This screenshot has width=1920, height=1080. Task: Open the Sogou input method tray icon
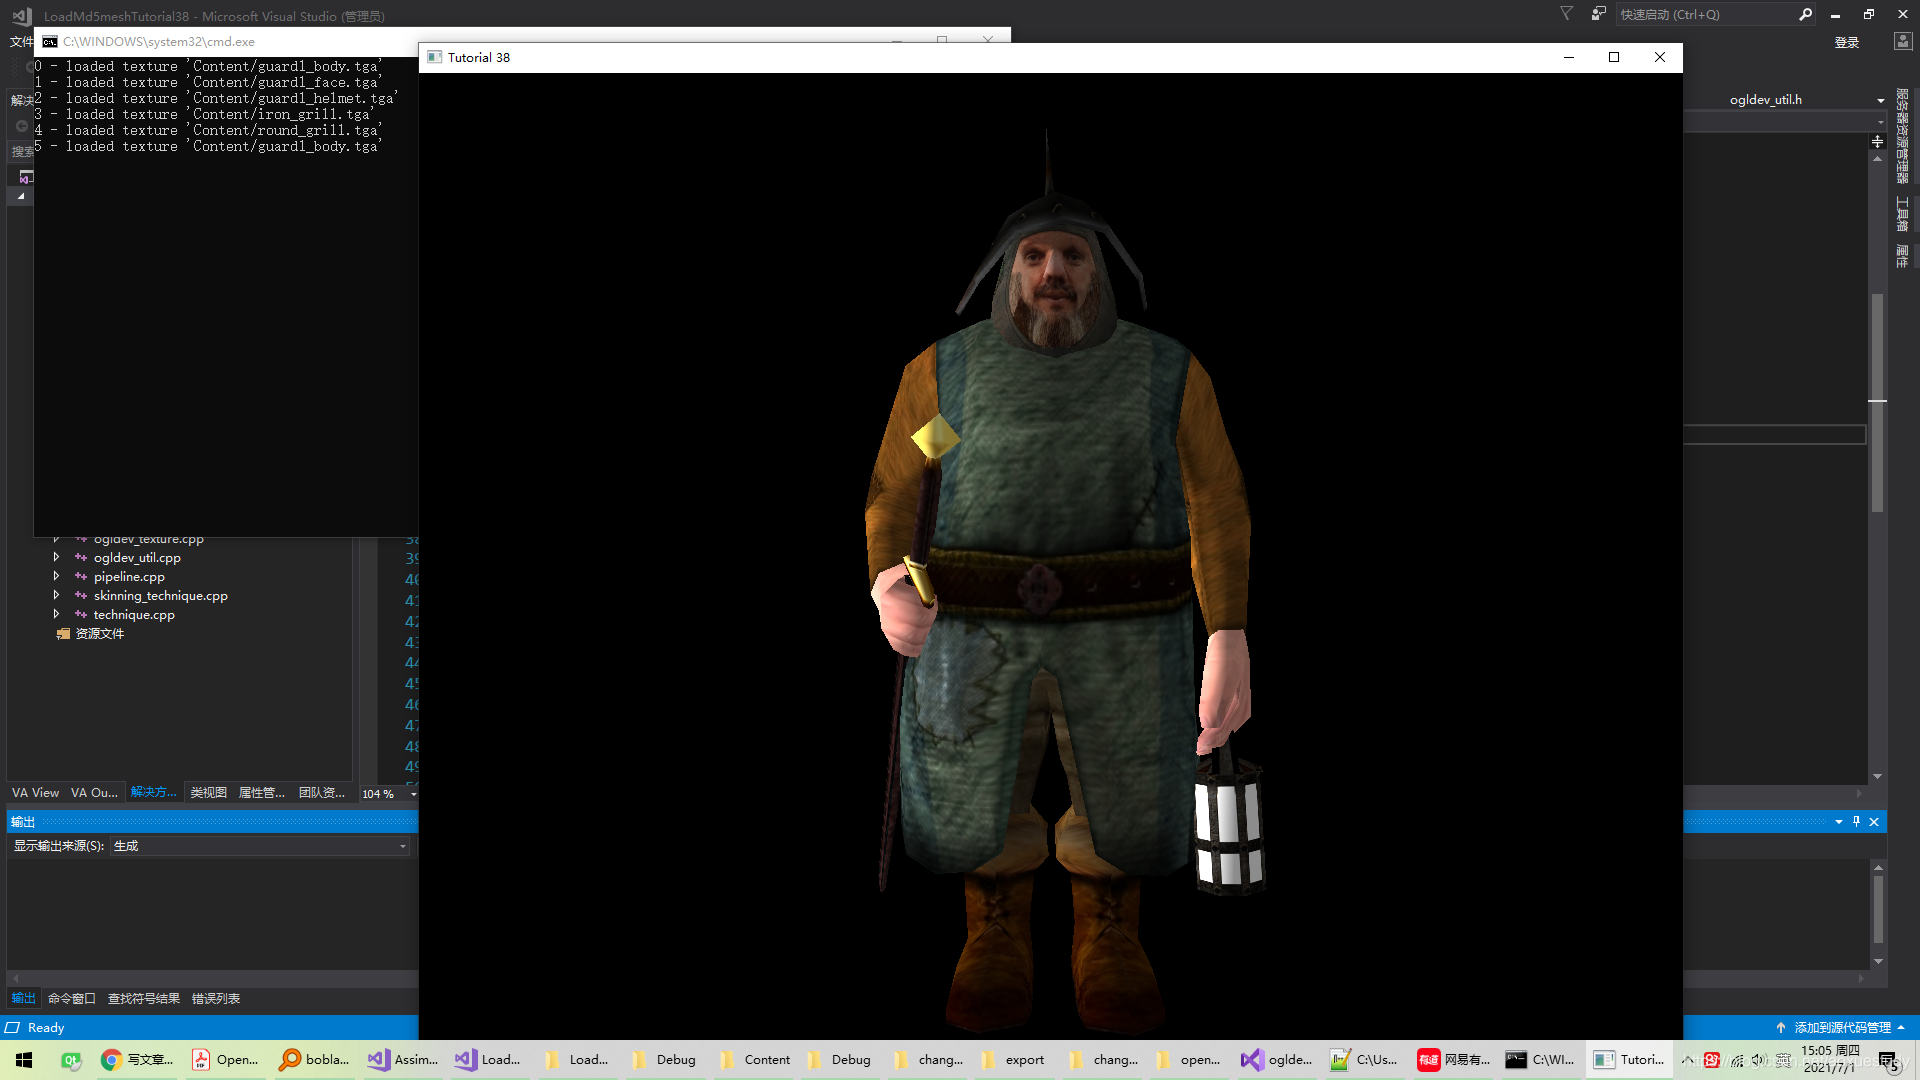click(1712, 1060)
